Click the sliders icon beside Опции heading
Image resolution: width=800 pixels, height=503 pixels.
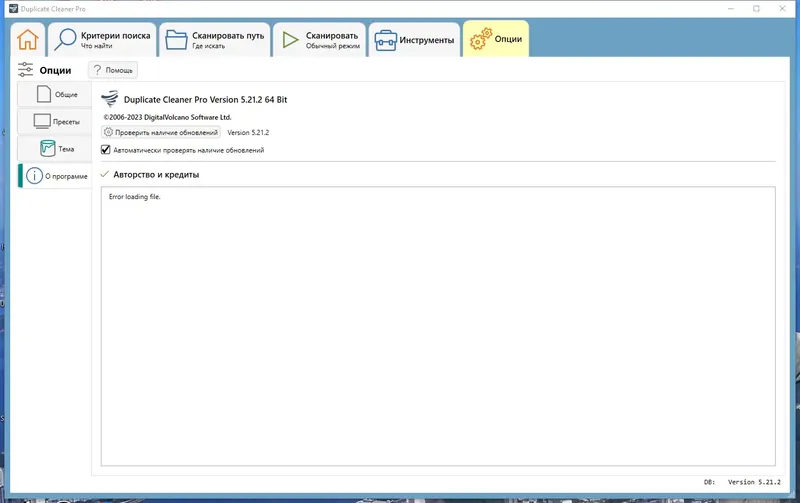click(x=25, y=69)
